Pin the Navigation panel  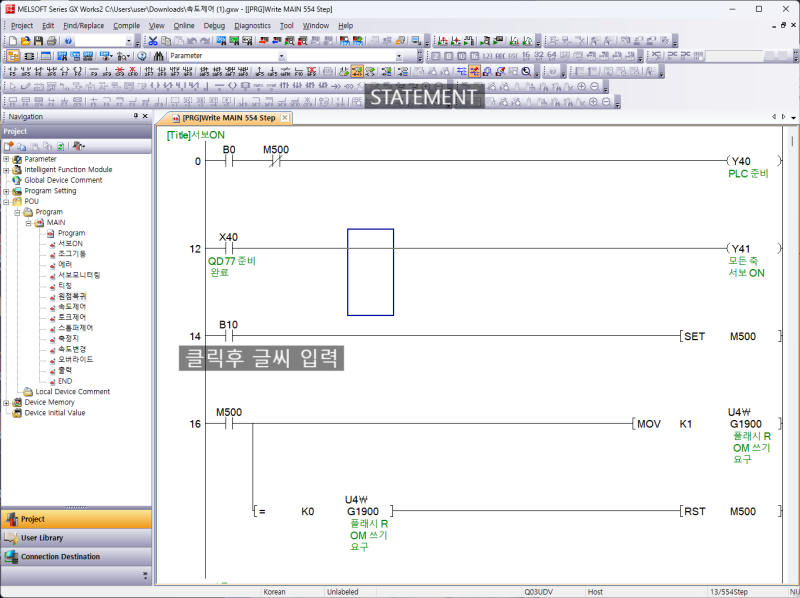click(x=136, y=116)
